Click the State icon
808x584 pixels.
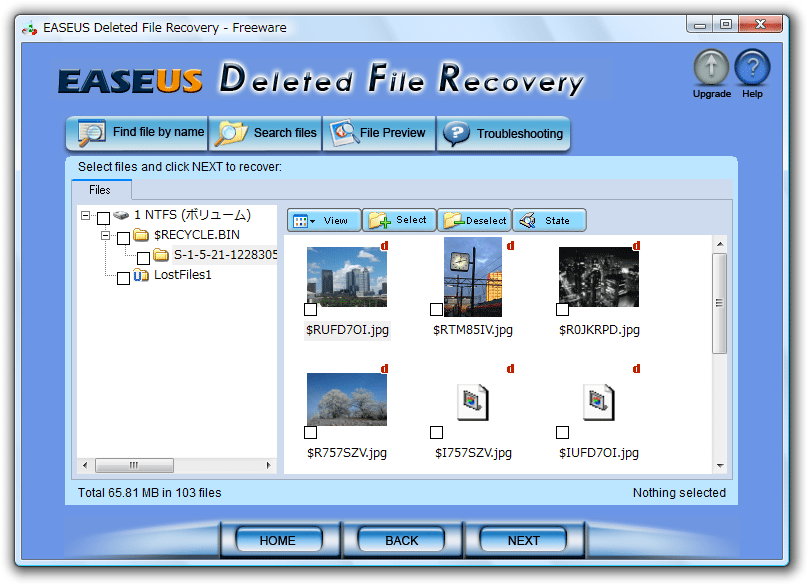click(528, 221)
